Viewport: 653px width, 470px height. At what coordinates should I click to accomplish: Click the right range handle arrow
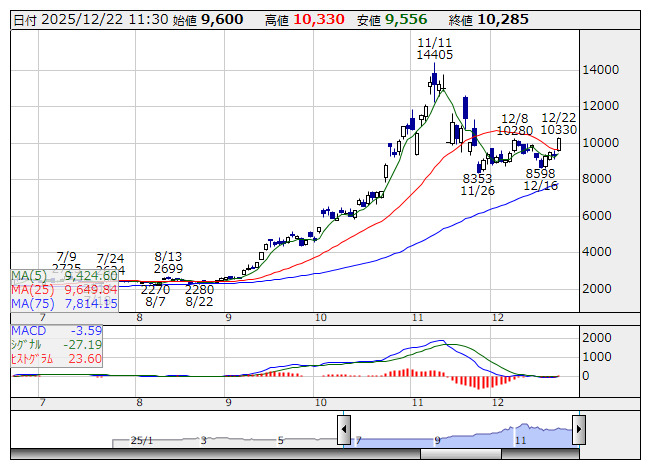click(x=578, y=432)
